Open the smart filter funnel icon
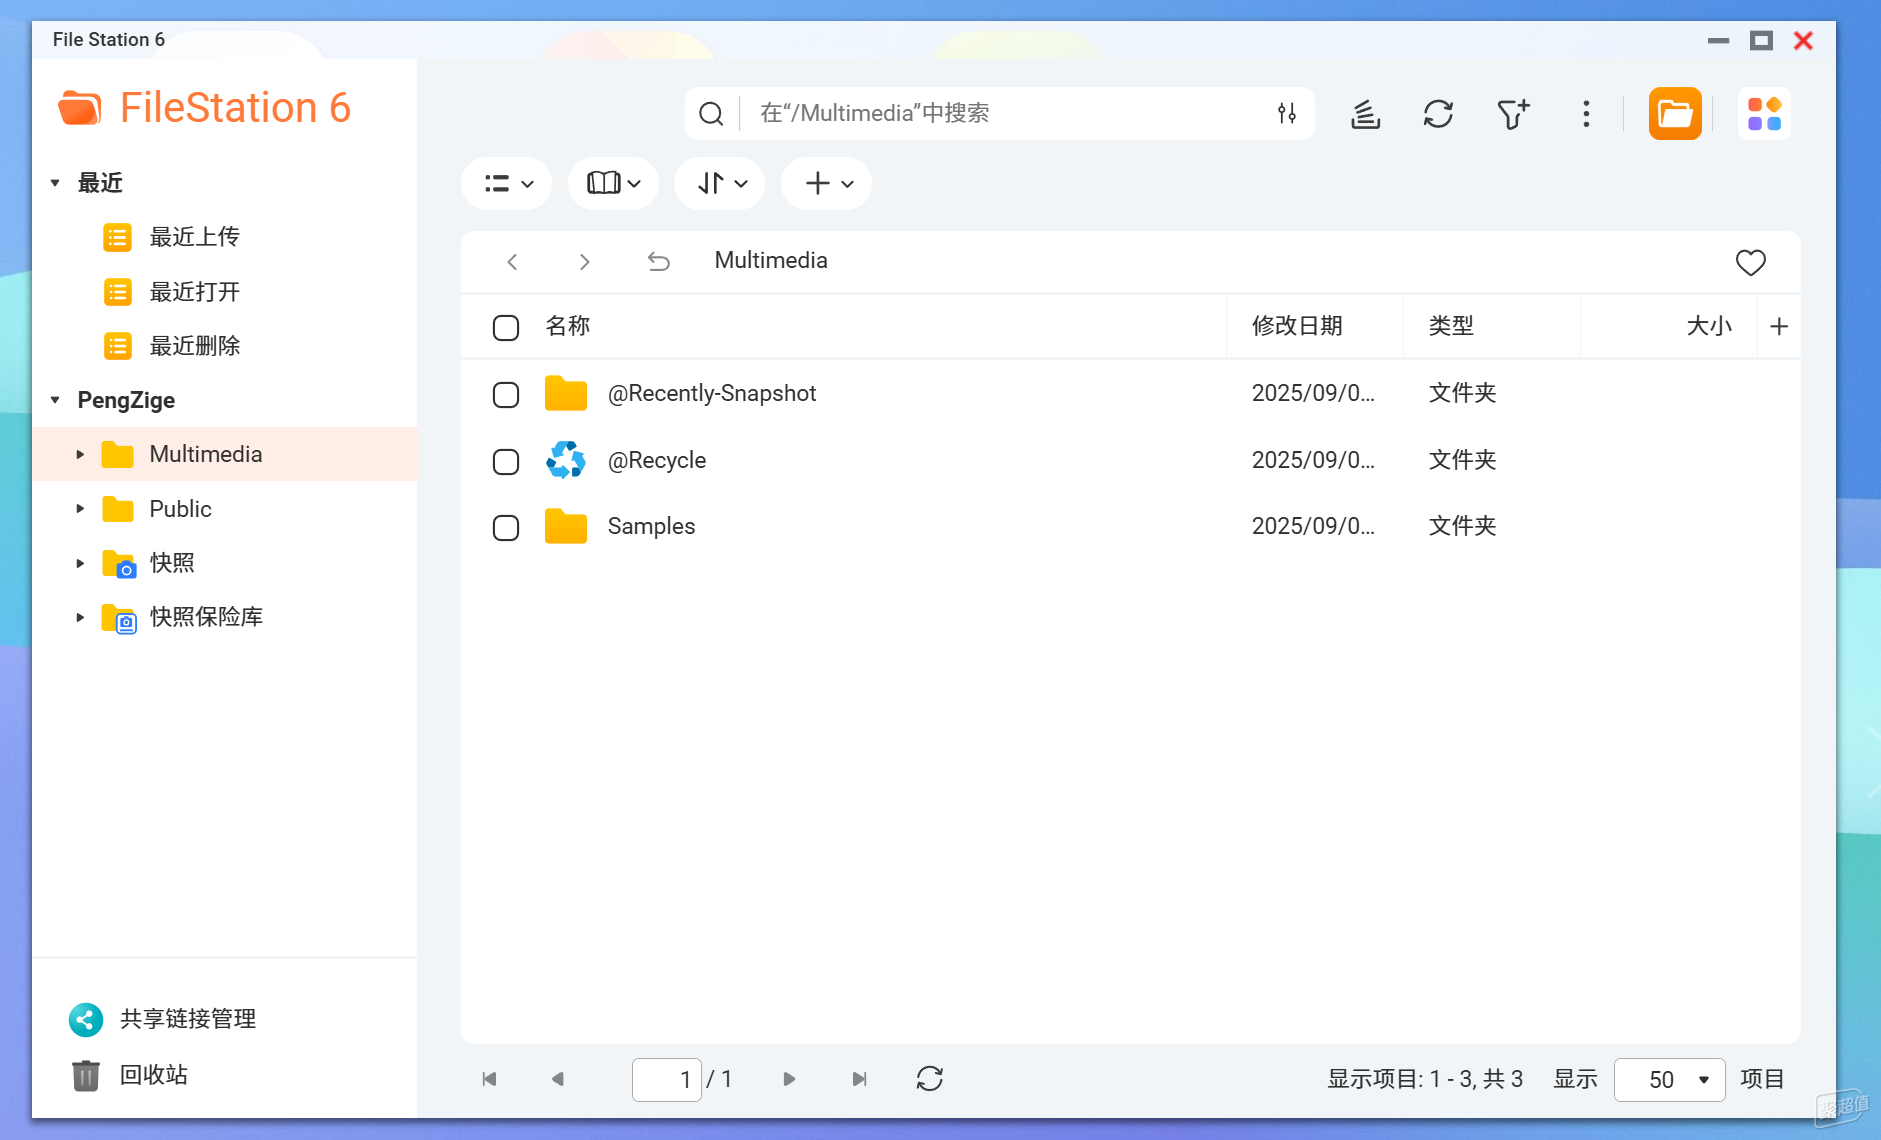The image size is (1881, 1140). coord(1512,114)
